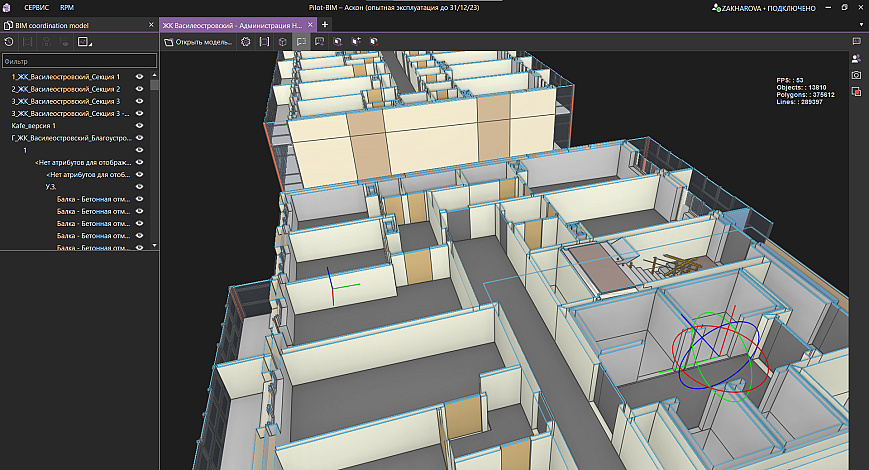Open the comments icon in right sidebar
The width and height of the screenshot is (869, 470).
[857, 42]
